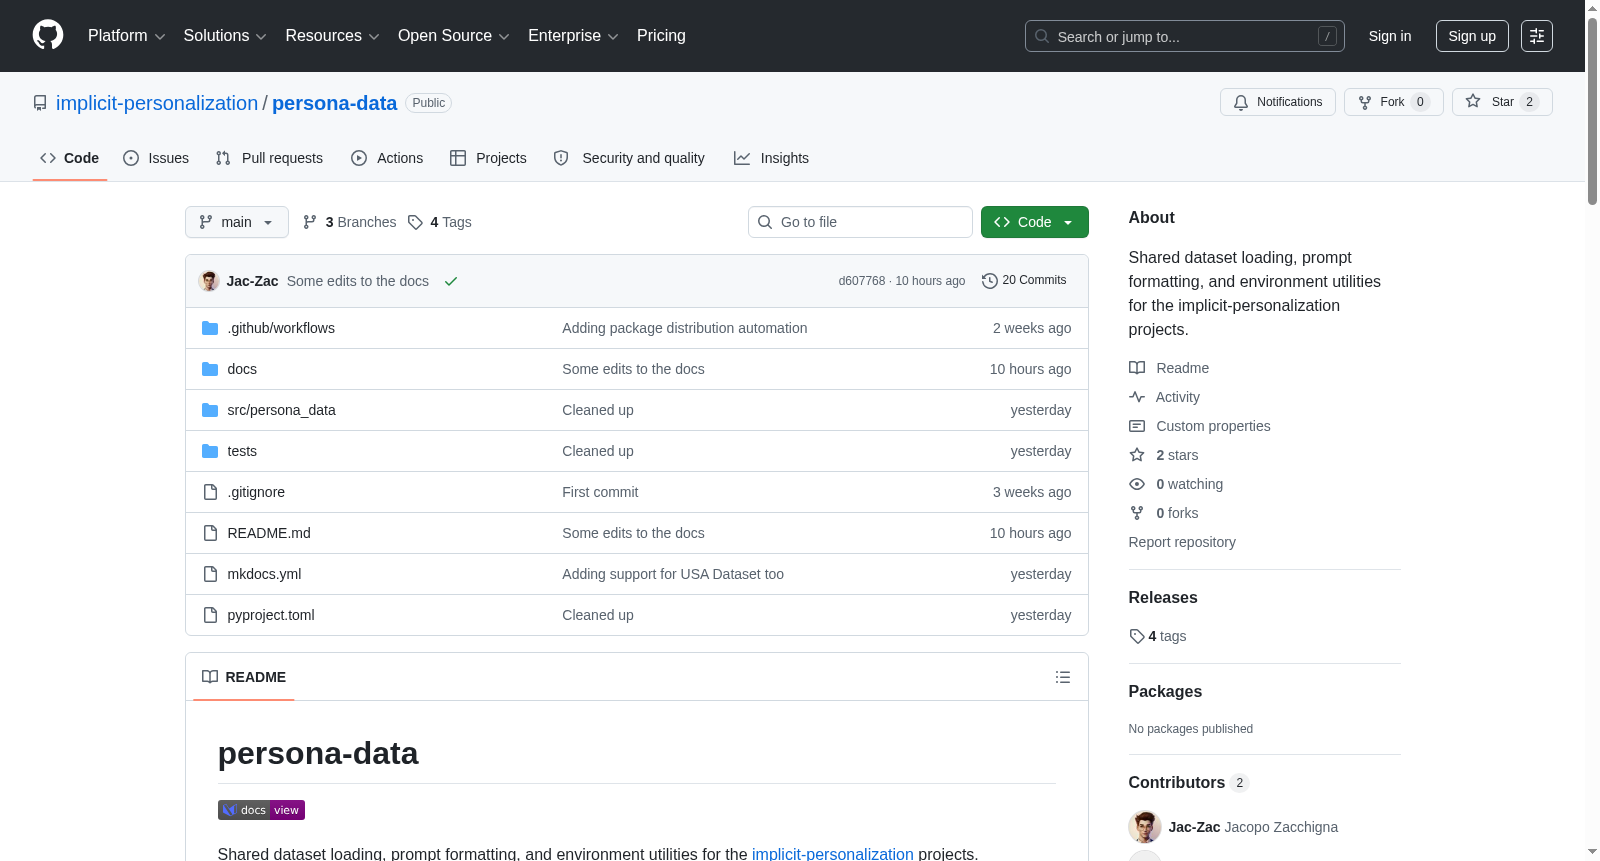The height and width of the screenshot is (861, 1600).
Task: Open the command palette icon button
Action: [x=1537, y=36]
